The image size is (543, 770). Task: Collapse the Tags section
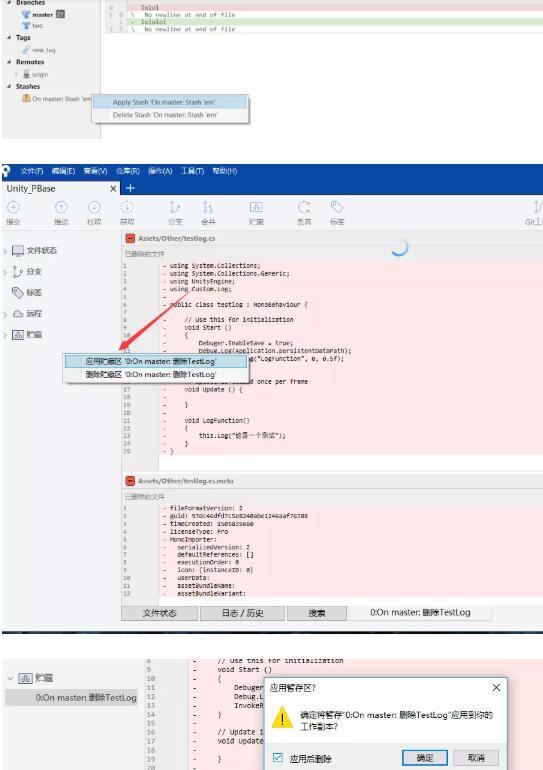coord(9,37)
